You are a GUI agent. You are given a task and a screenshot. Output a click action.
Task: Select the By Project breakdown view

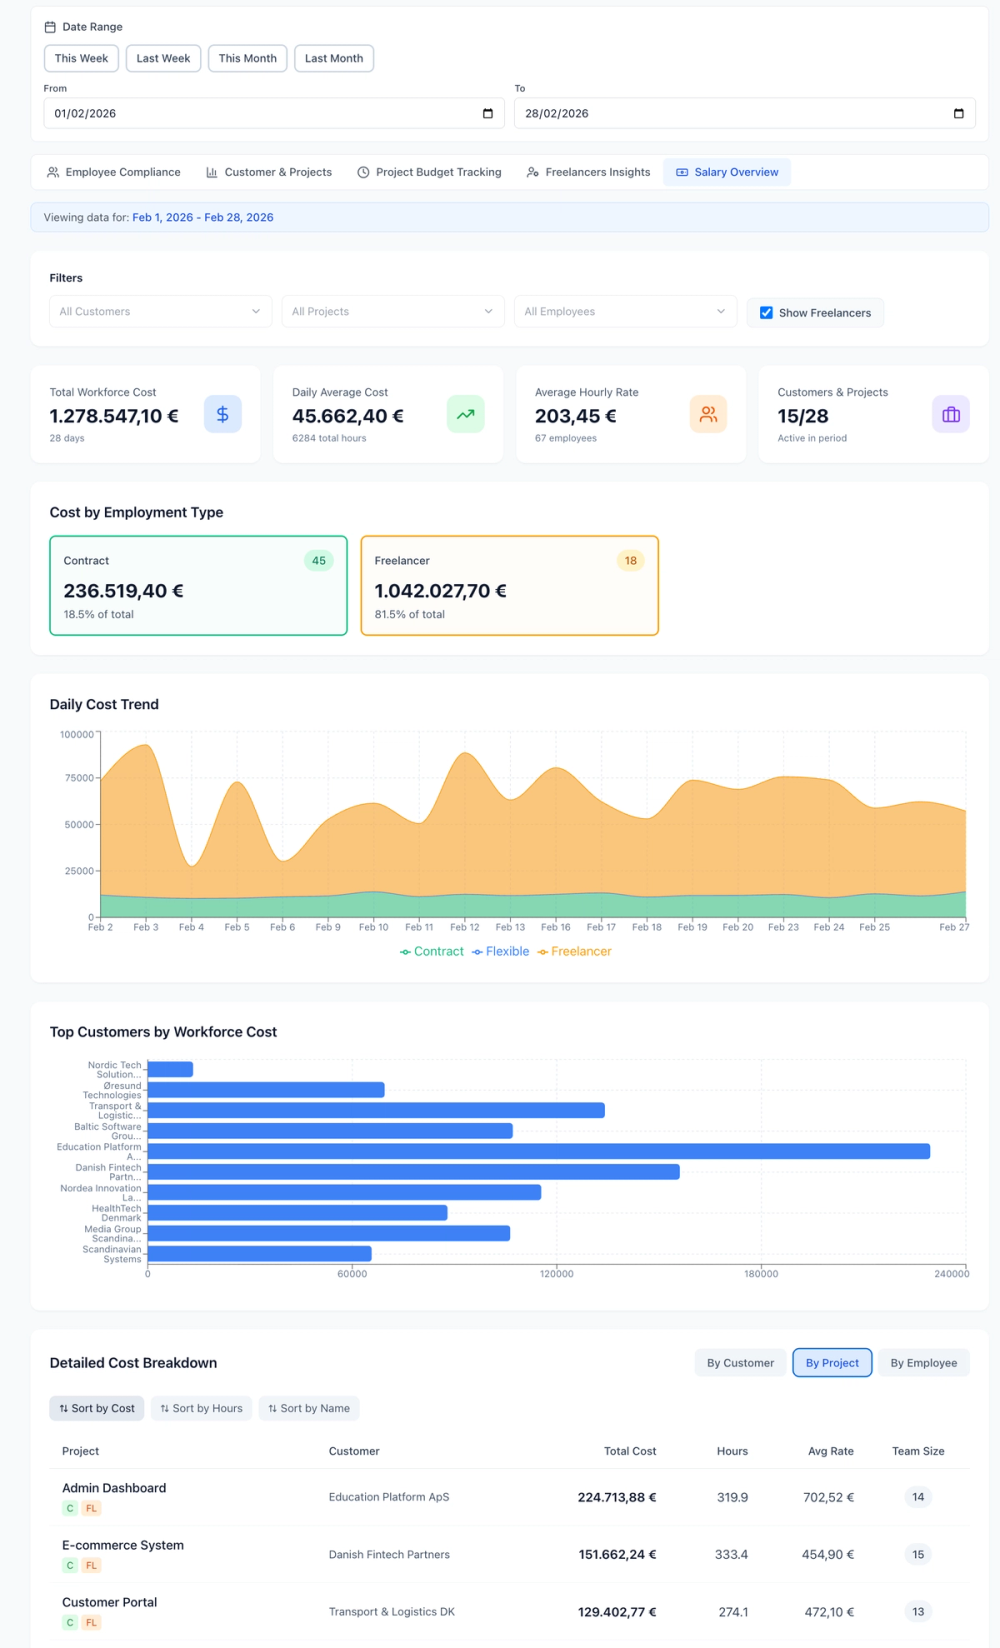tap(832, 1363)
